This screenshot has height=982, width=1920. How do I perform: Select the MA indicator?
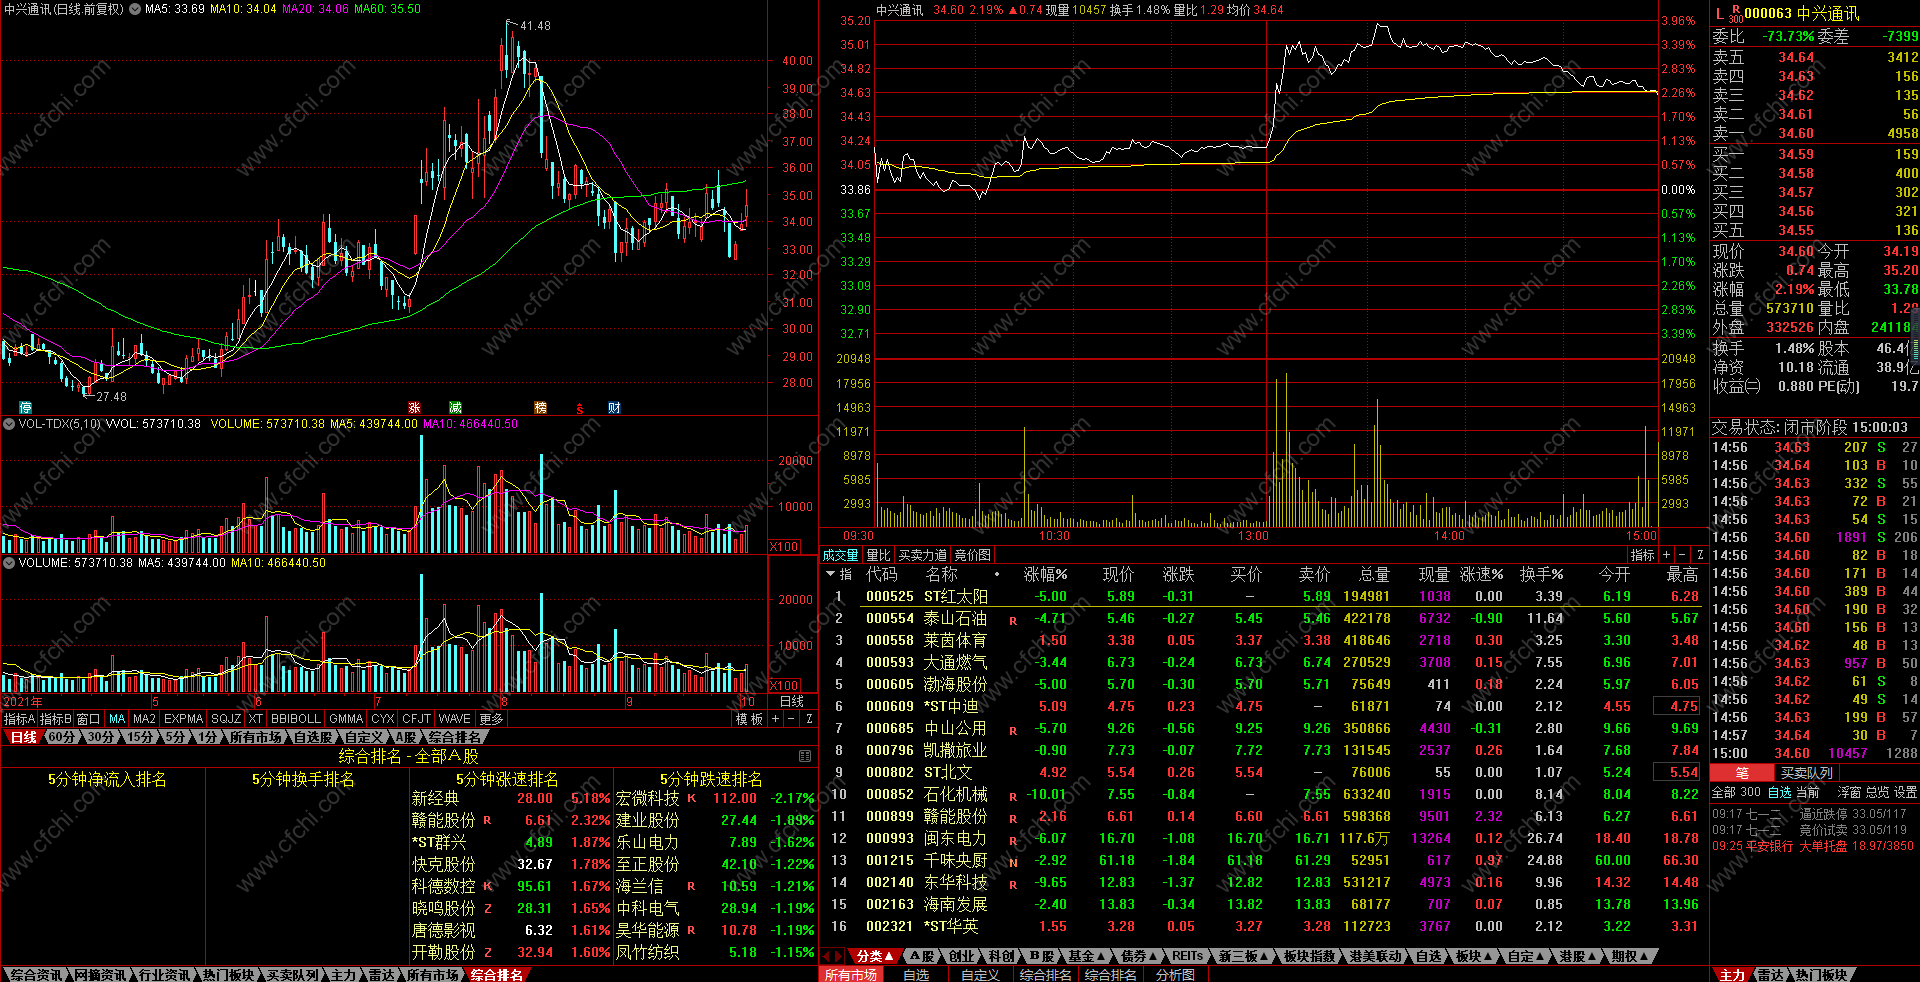pyautogui.click(x=117, y=719)
